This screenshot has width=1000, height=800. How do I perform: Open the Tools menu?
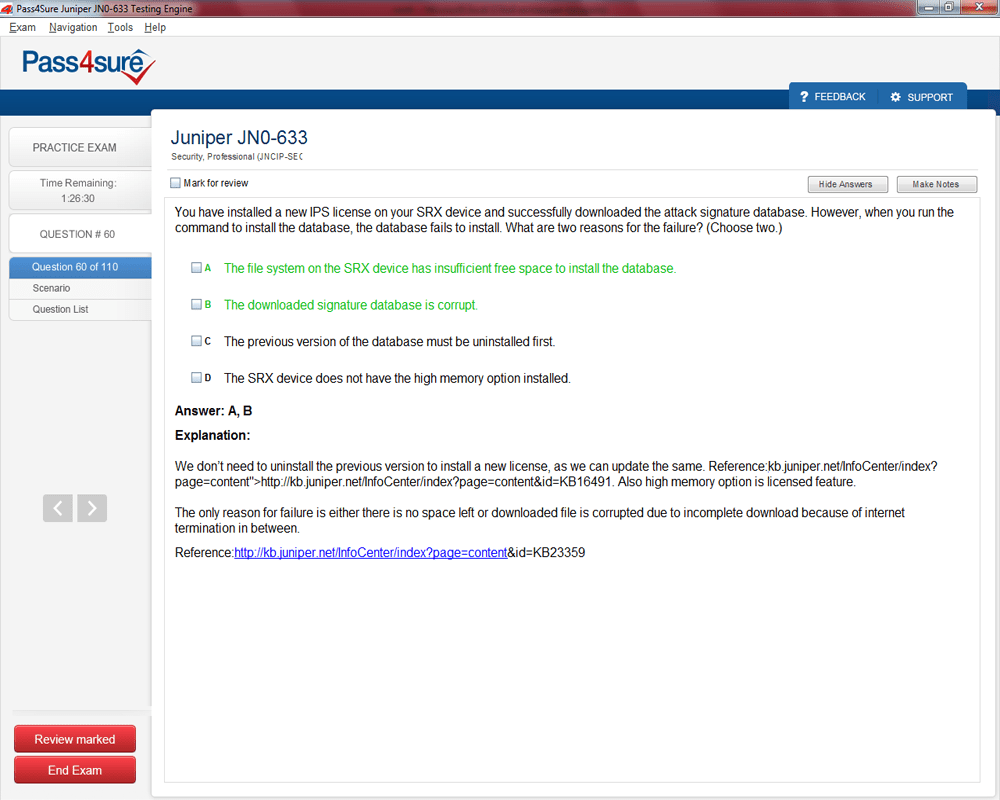point(120,27)
